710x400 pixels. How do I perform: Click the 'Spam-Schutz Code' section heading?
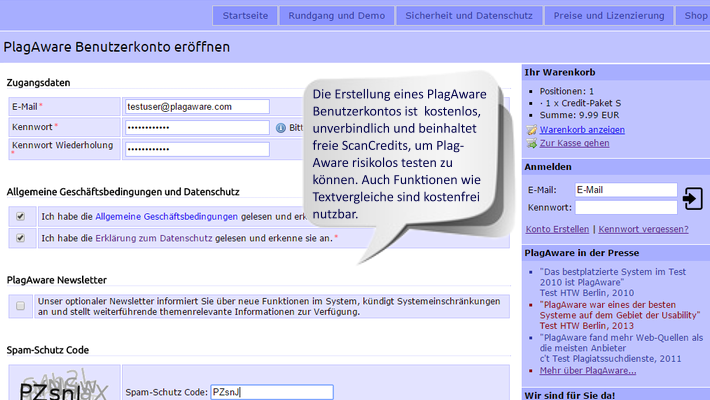pos(48,350)
